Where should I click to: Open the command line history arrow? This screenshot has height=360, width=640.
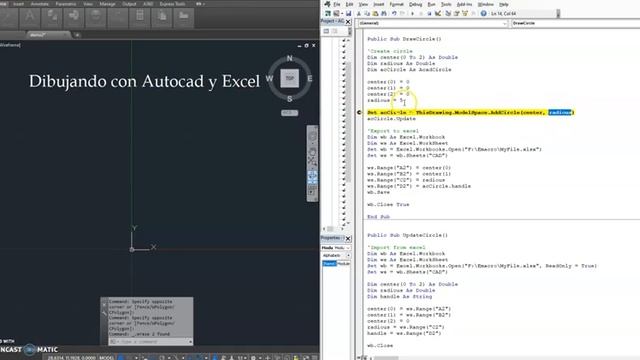tap(190, 342)
